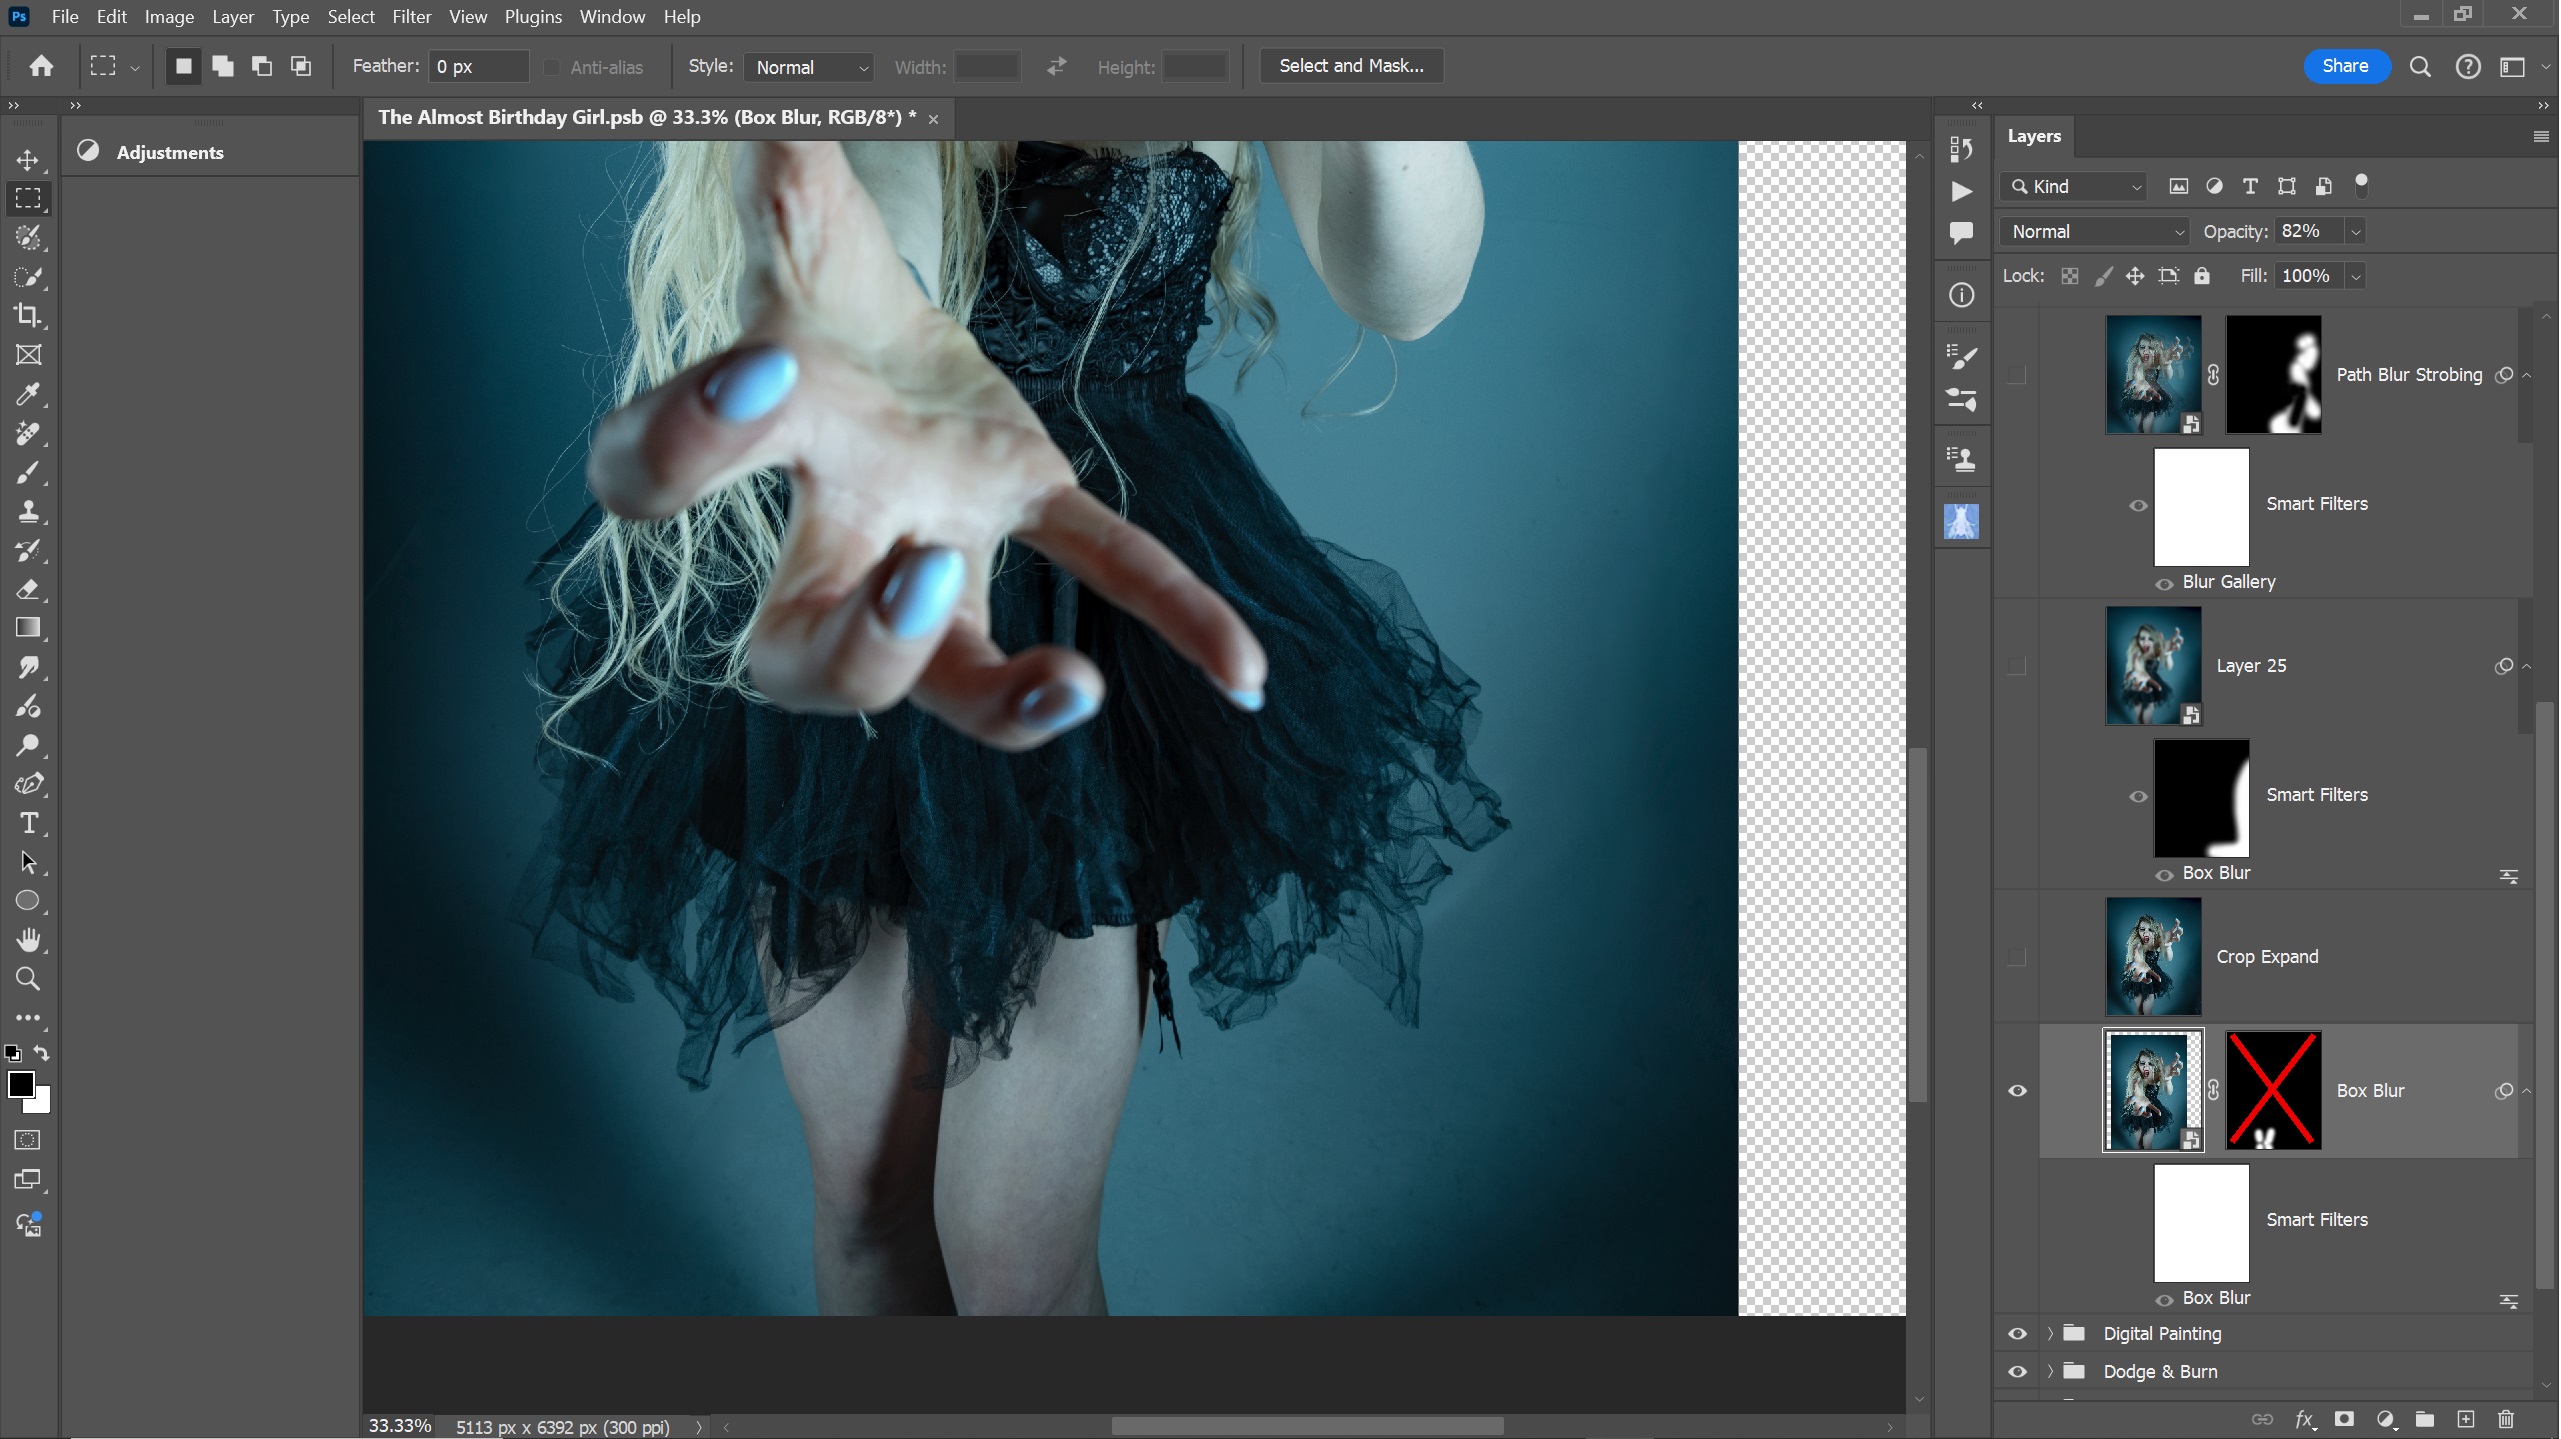Select the Horizontal Type tool
The image size is (2561, 1439).
28,824
